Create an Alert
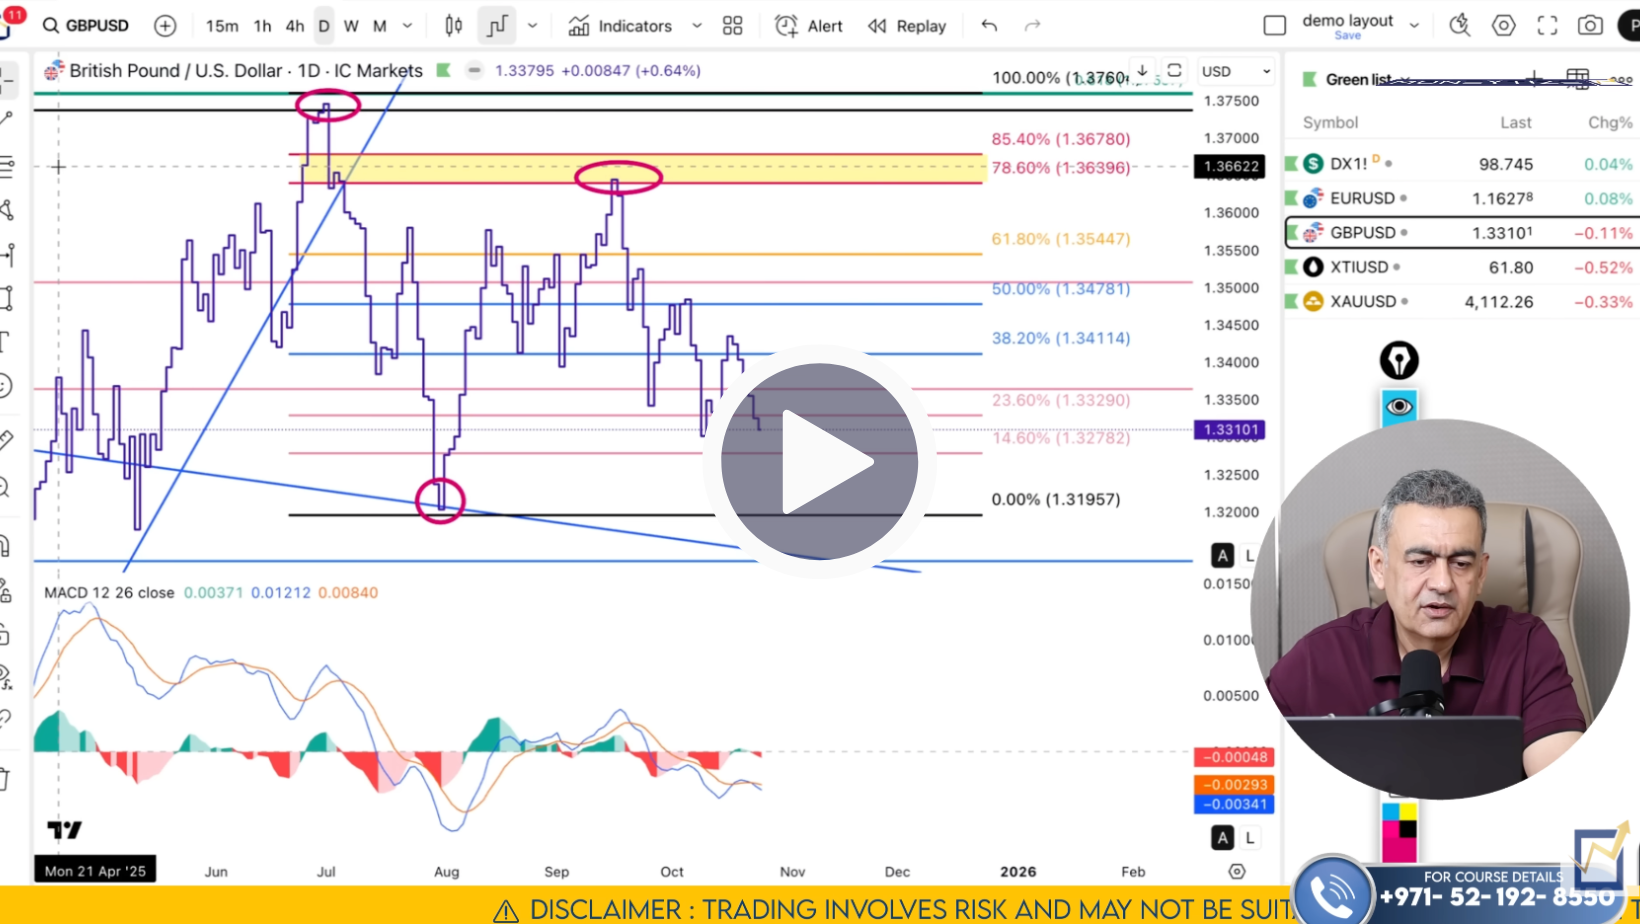1640x924 pixels. (x=809, y=26)
